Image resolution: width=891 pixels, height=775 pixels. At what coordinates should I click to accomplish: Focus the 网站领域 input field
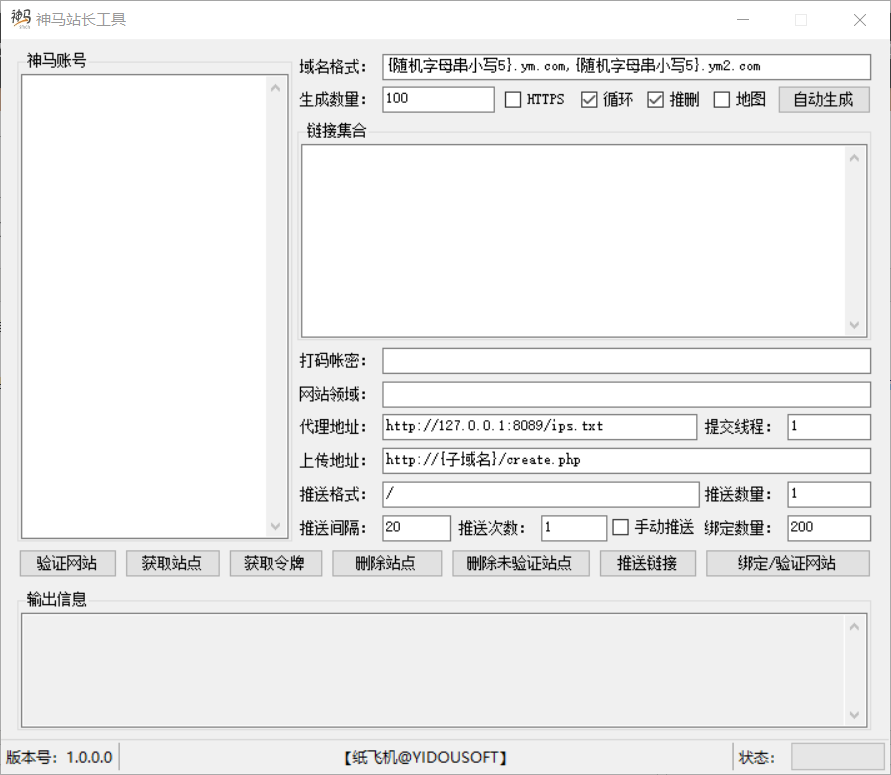click(x=626, y=394)
